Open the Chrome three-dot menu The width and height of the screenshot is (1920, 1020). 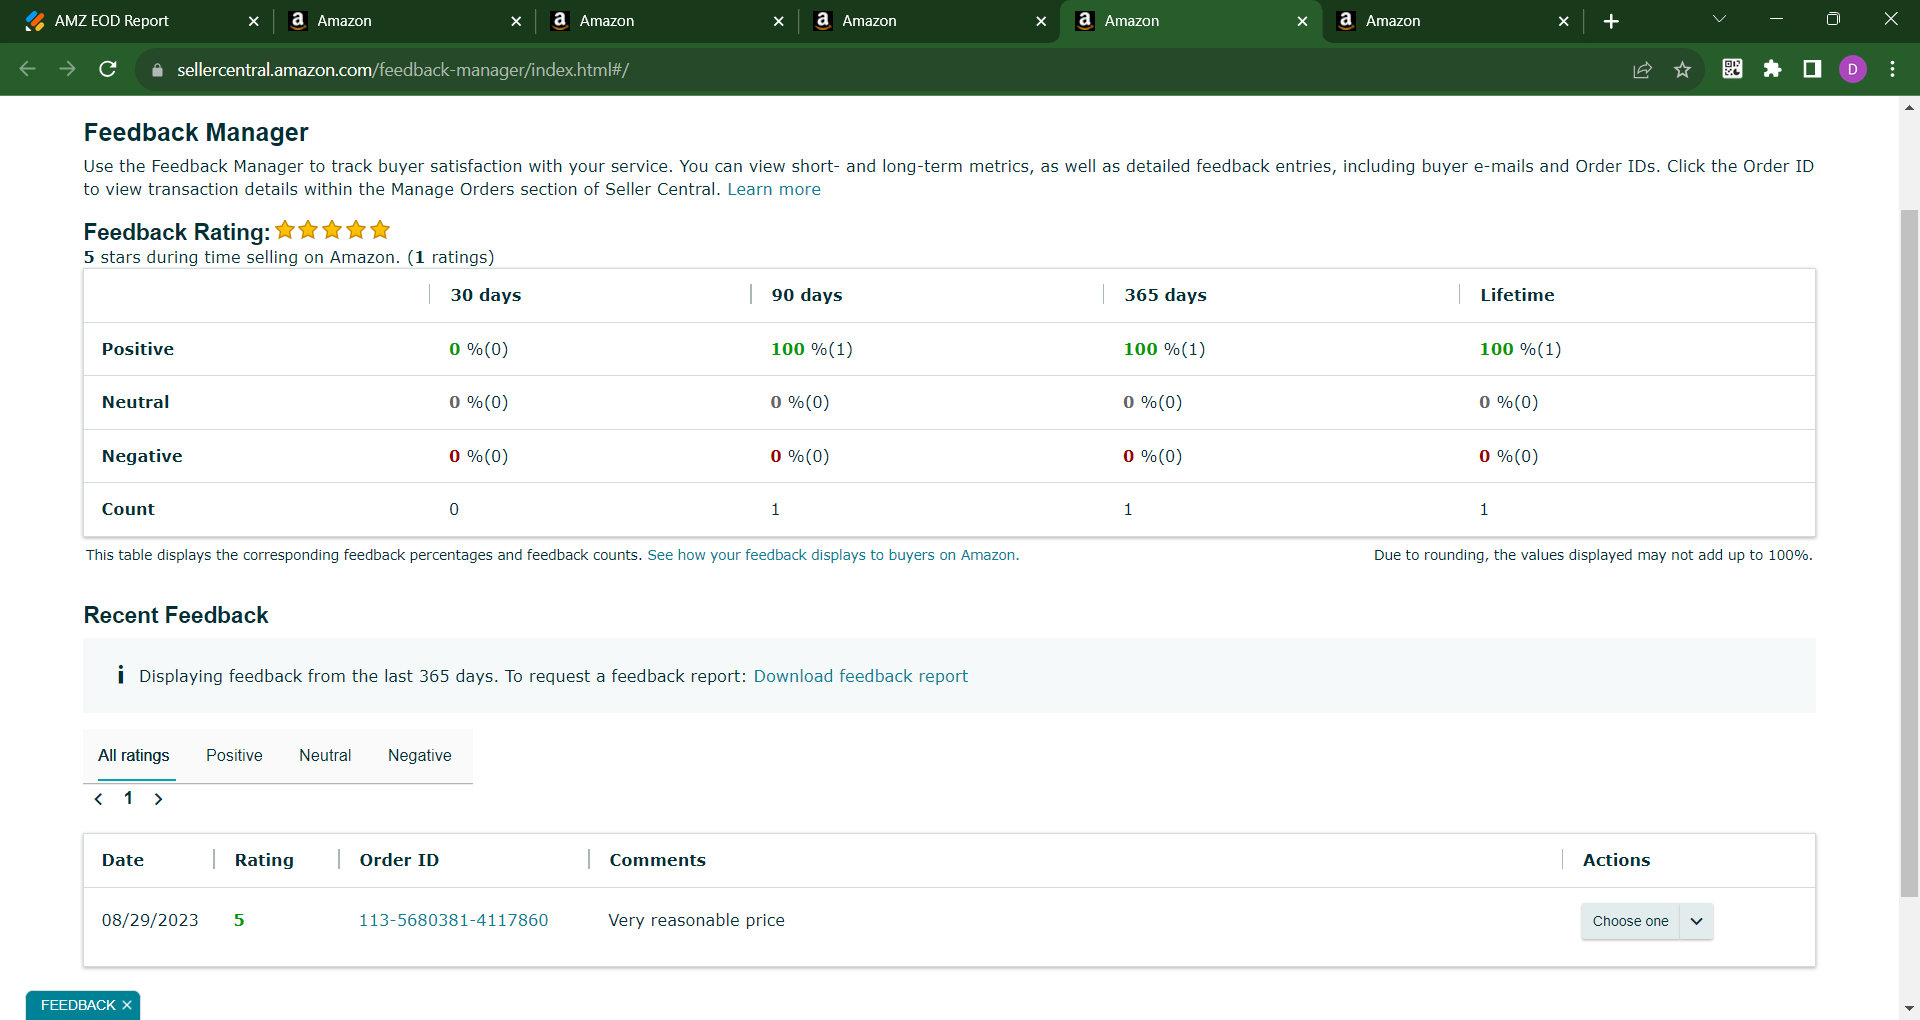[1892, 69]
